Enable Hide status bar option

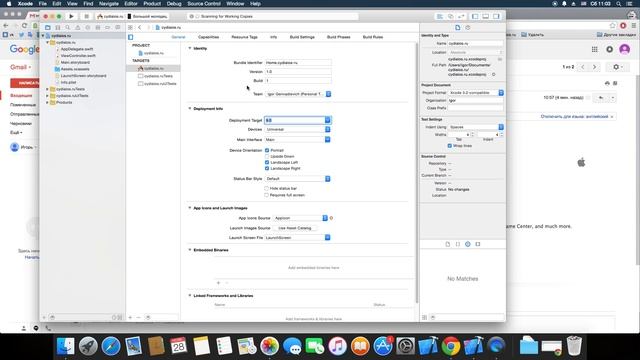pyautogui.click(x=267, y=189)
